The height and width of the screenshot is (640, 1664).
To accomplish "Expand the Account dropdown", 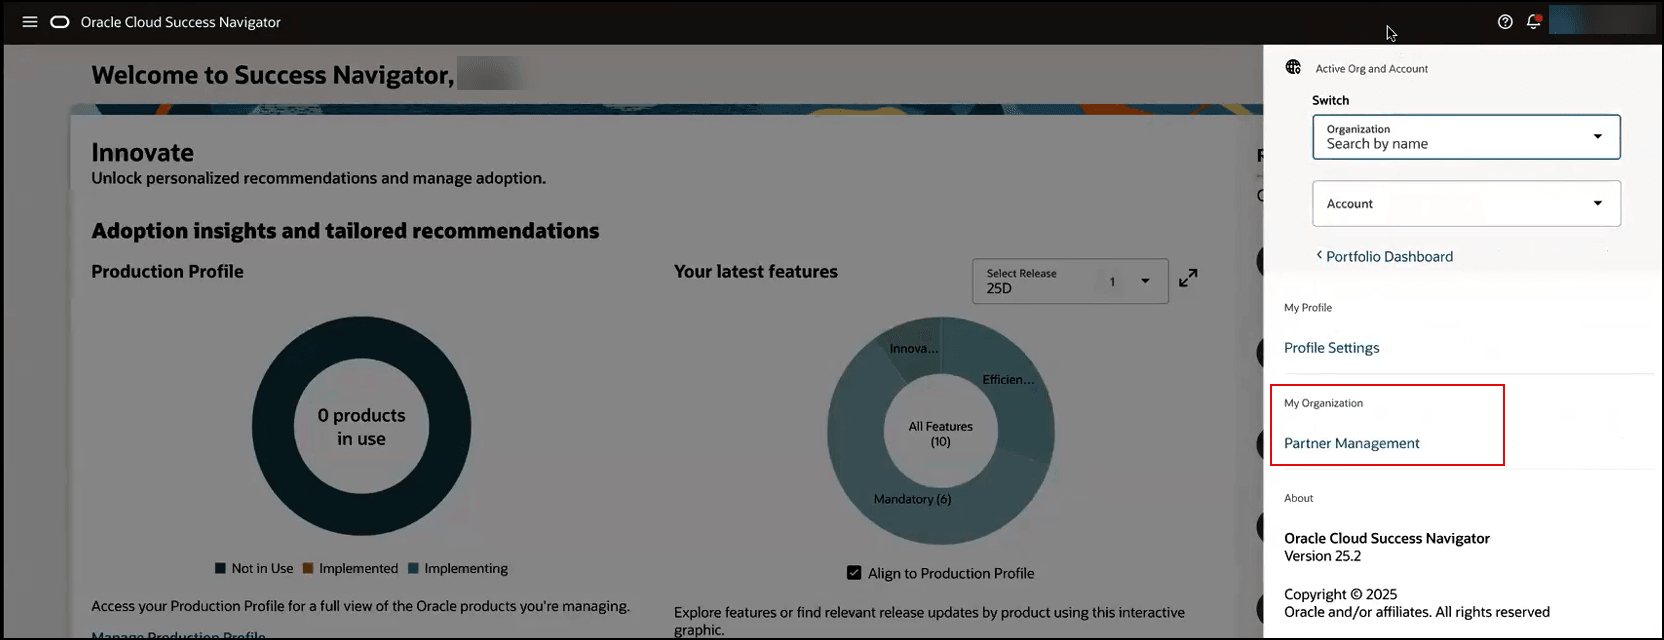I will pyautogui.click(x=1466, y=203).
